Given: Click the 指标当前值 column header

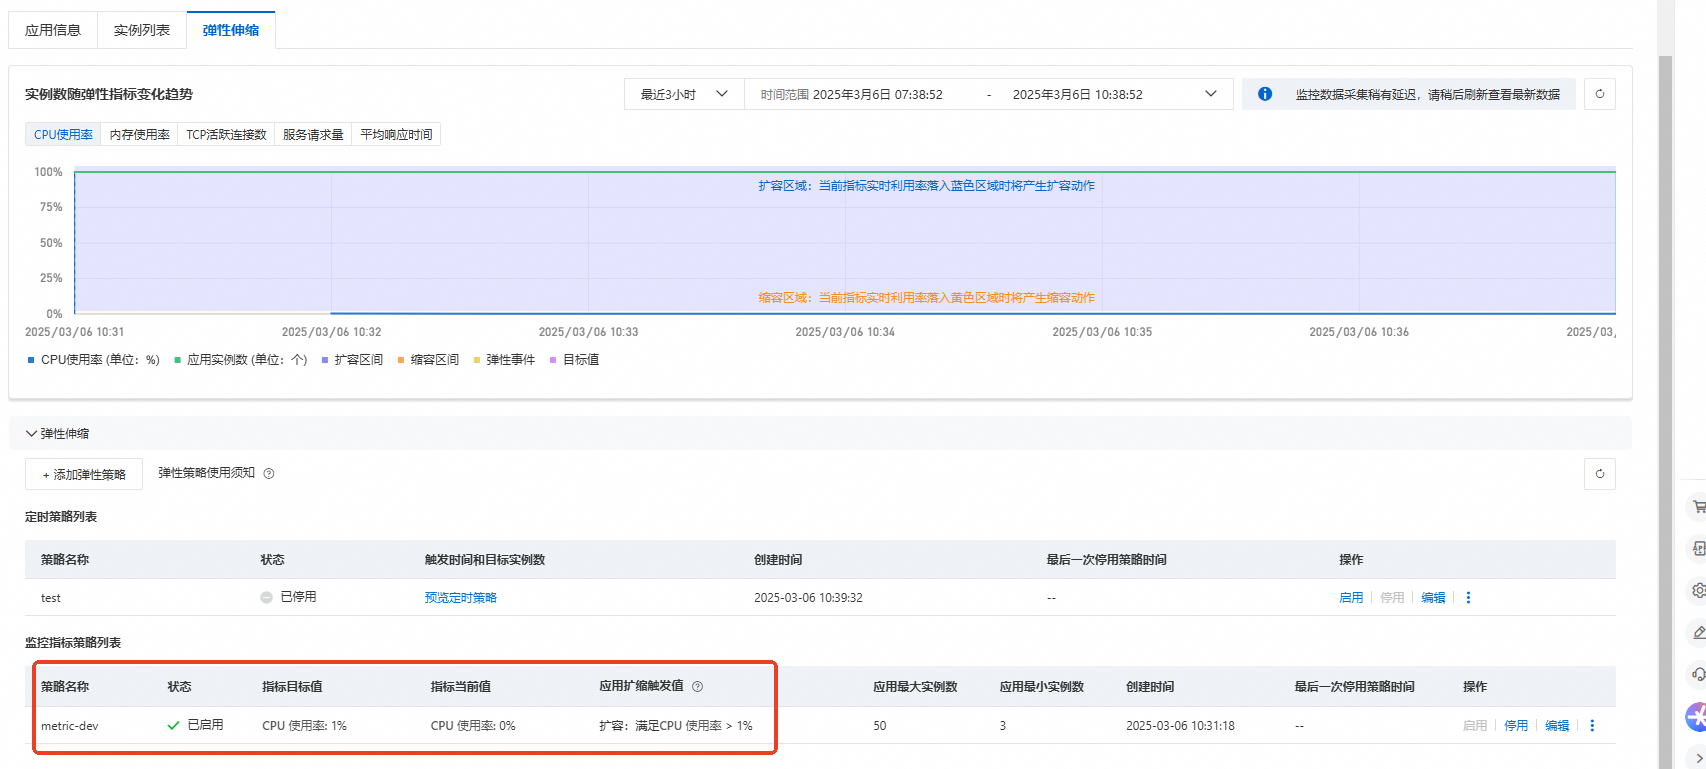Looking at the screenshot, I should pos(461,687).
